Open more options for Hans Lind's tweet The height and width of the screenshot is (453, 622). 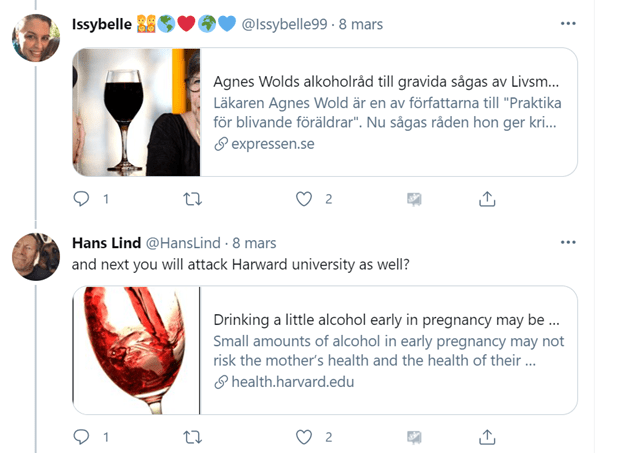click(568, 242)
